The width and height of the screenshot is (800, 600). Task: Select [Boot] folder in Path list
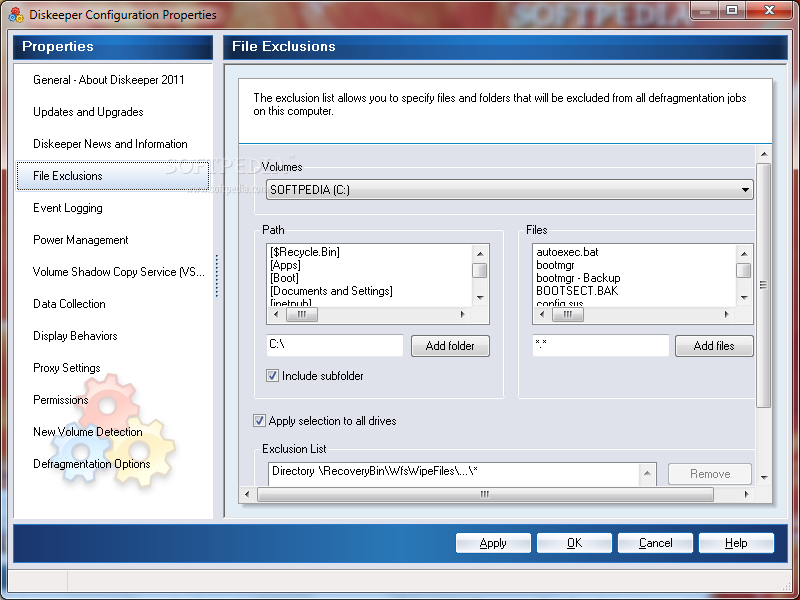coord(284,278)
